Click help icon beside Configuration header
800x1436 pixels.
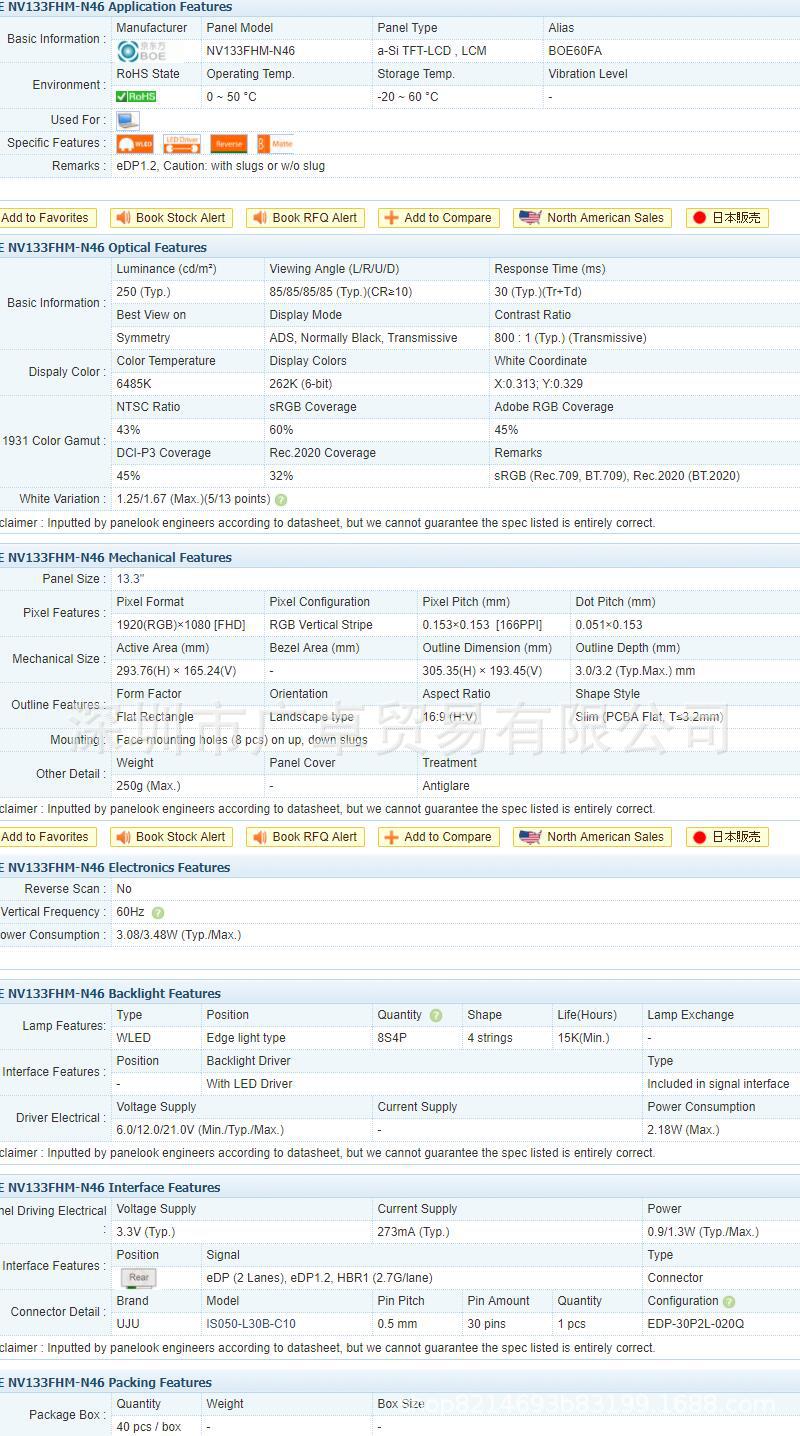point(729,1302)
